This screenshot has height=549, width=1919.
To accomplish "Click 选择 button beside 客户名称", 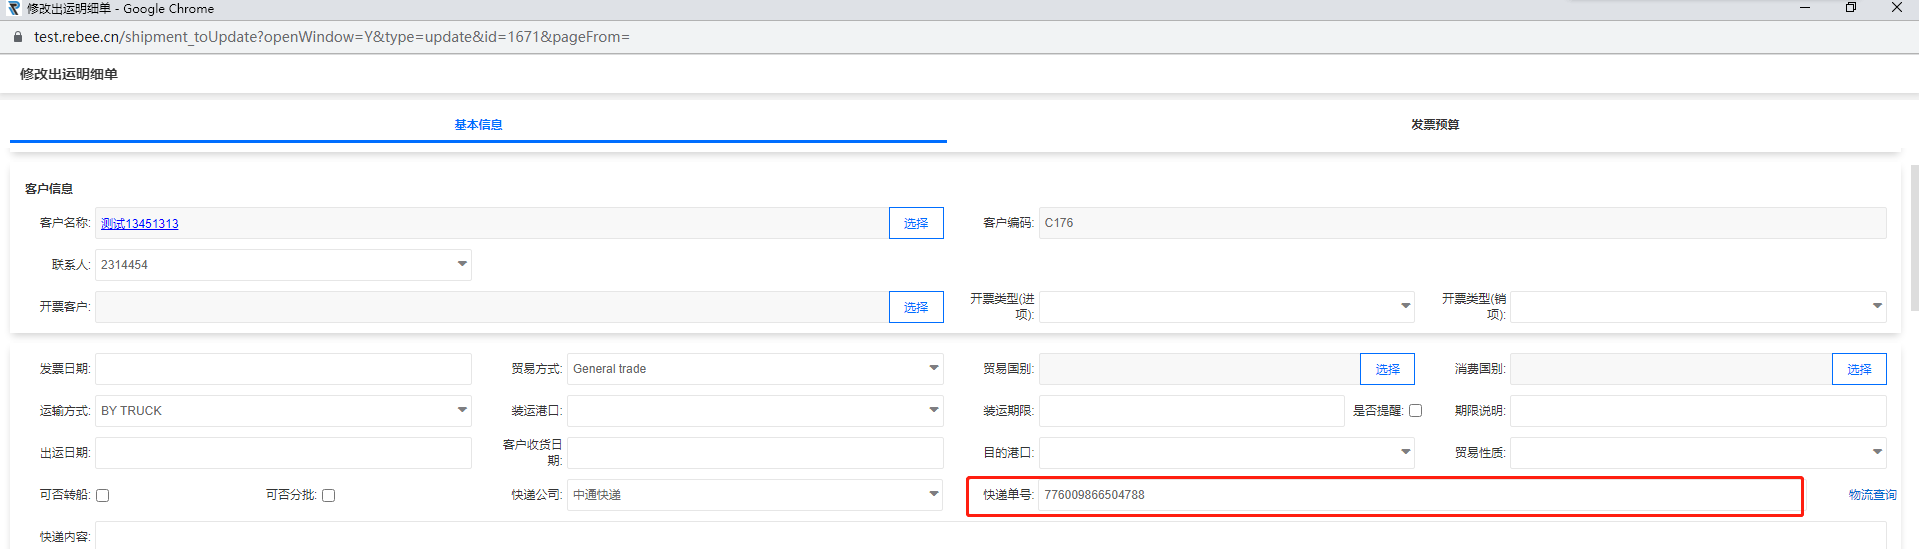I will tap(916, 223).
